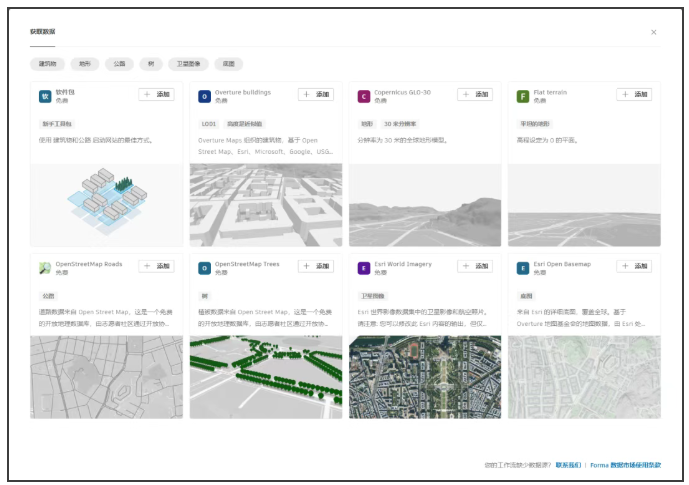This screenshot has height=485, width=689.
Task: Click the magenta Copernicus GLO-30 icon
Action: tap(364, 96)
